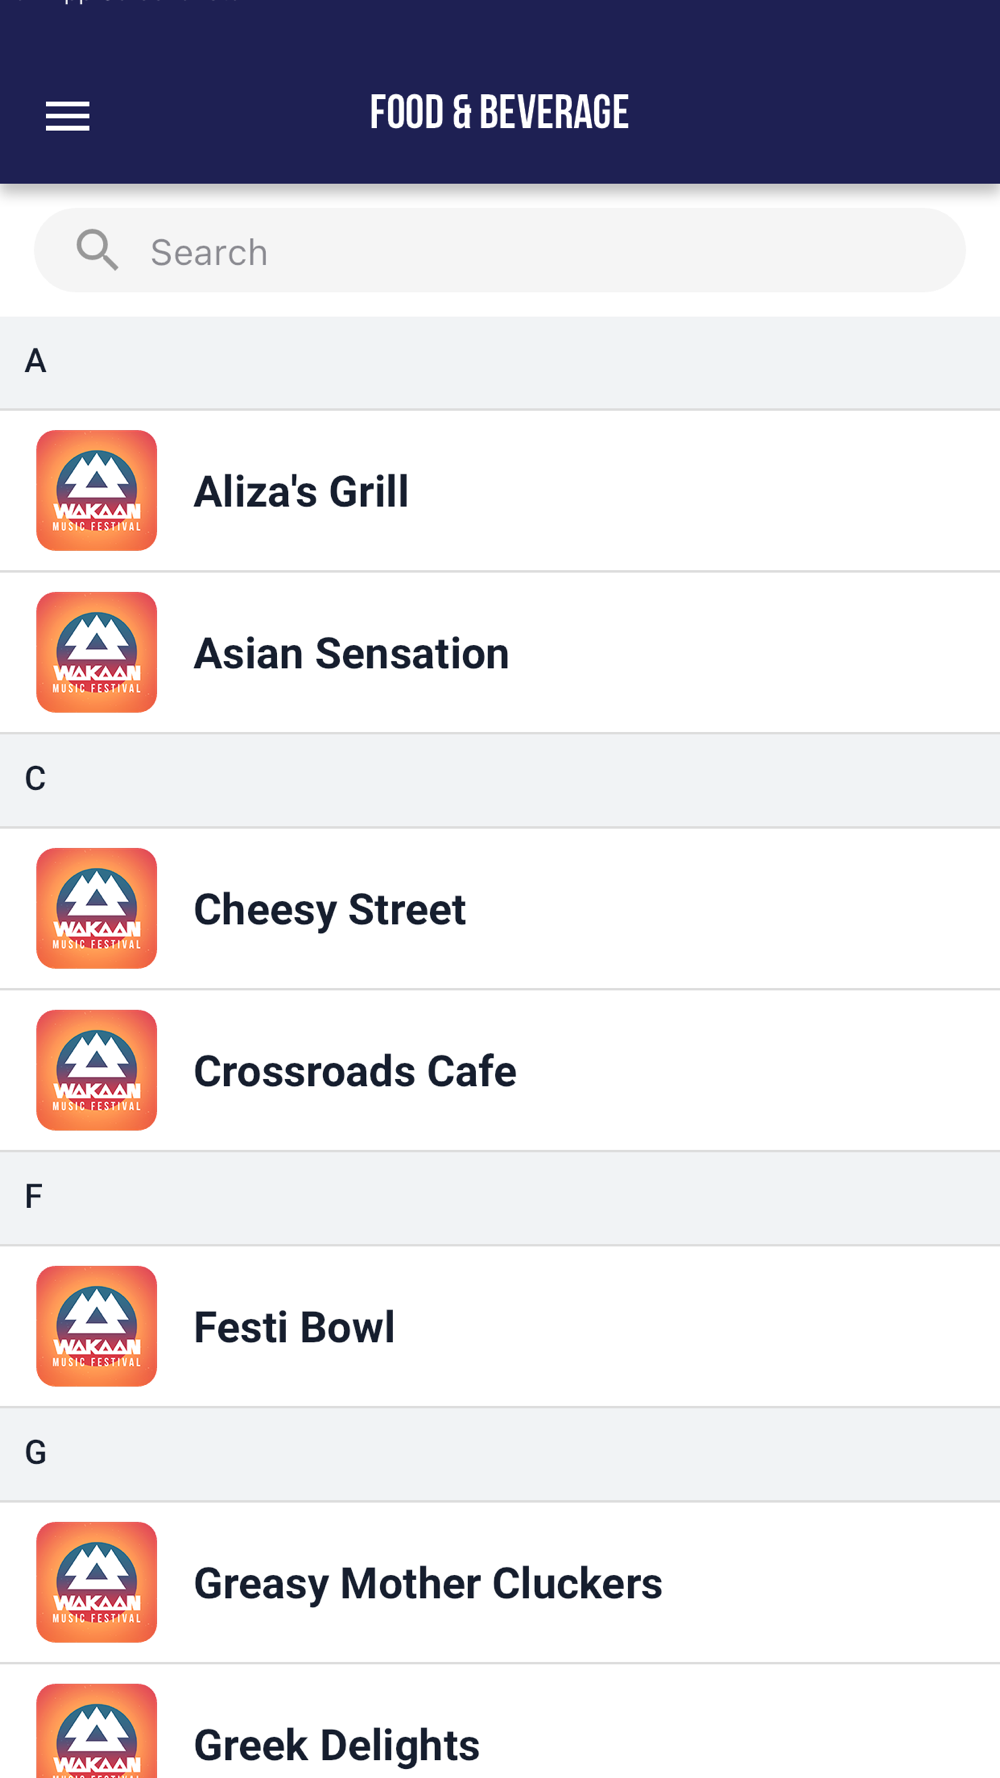This screenshot has width=1000, height=1778.
Task: Select the Cheesy Street vendor
Action: [x=500, y=909]
